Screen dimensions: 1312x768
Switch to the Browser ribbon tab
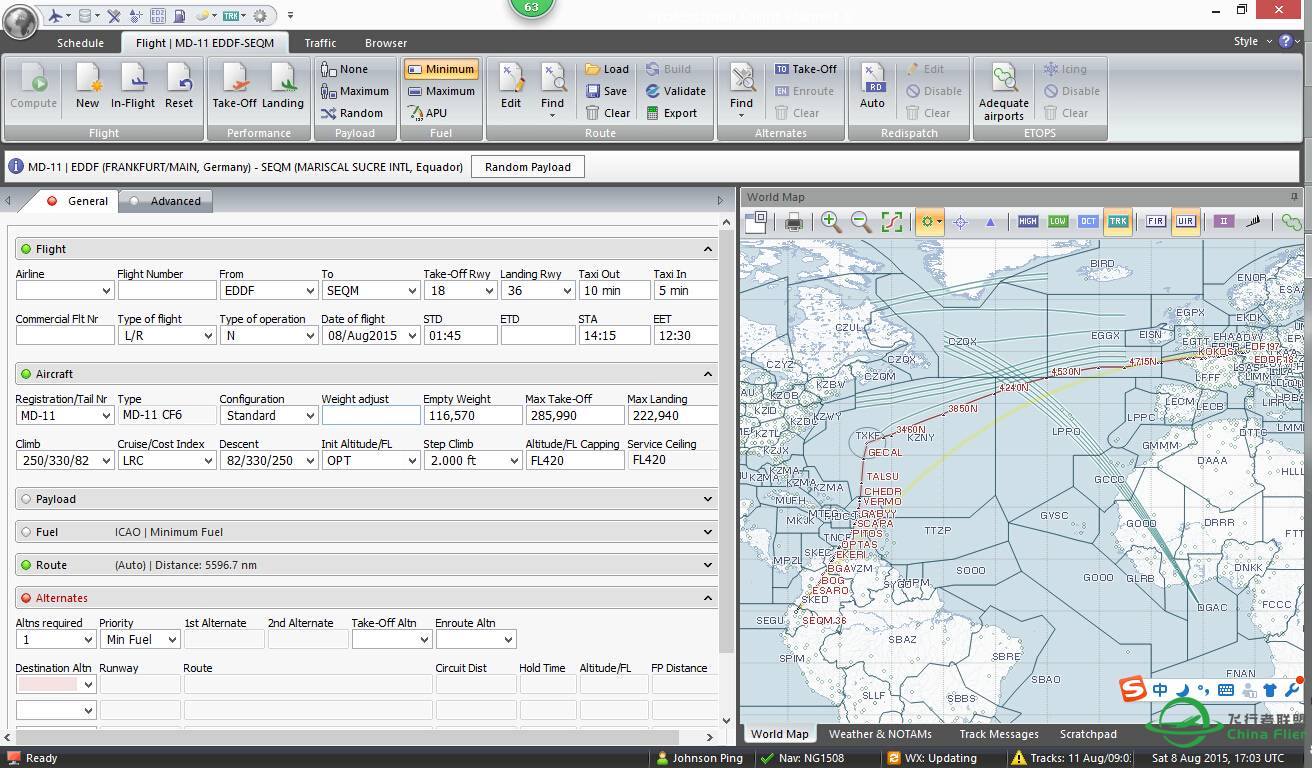(x=386, y=43)
